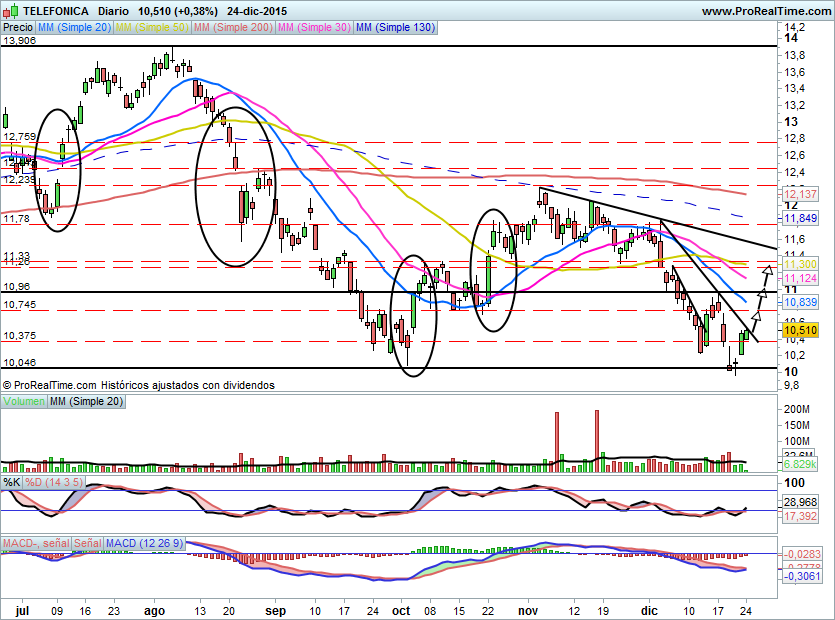Select the Precio indicator label
This screenshot has height=620, width=835.
pos(18,28)
